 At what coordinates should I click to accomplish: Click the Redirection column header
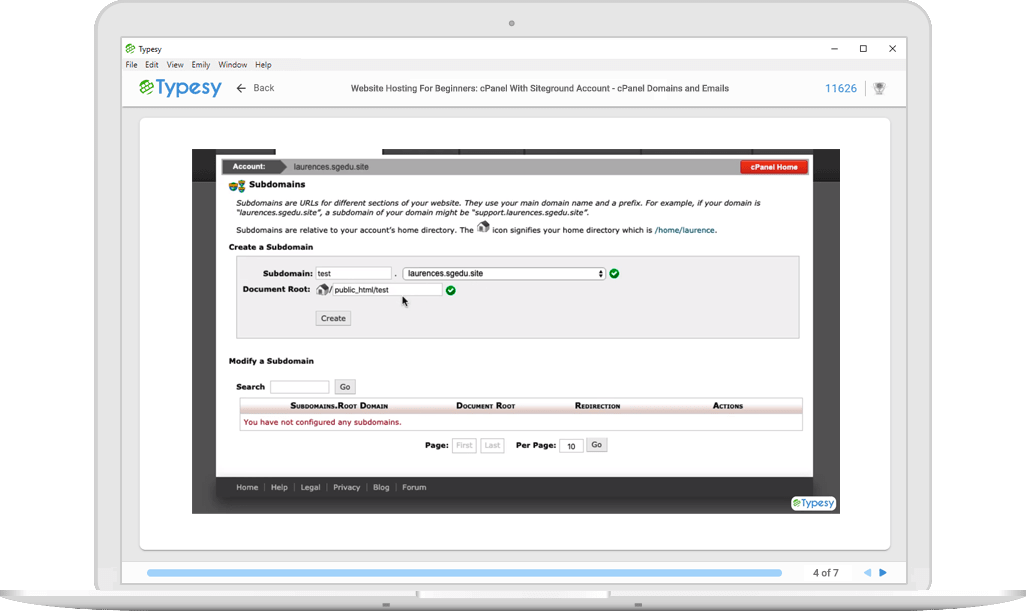point(597,406)
